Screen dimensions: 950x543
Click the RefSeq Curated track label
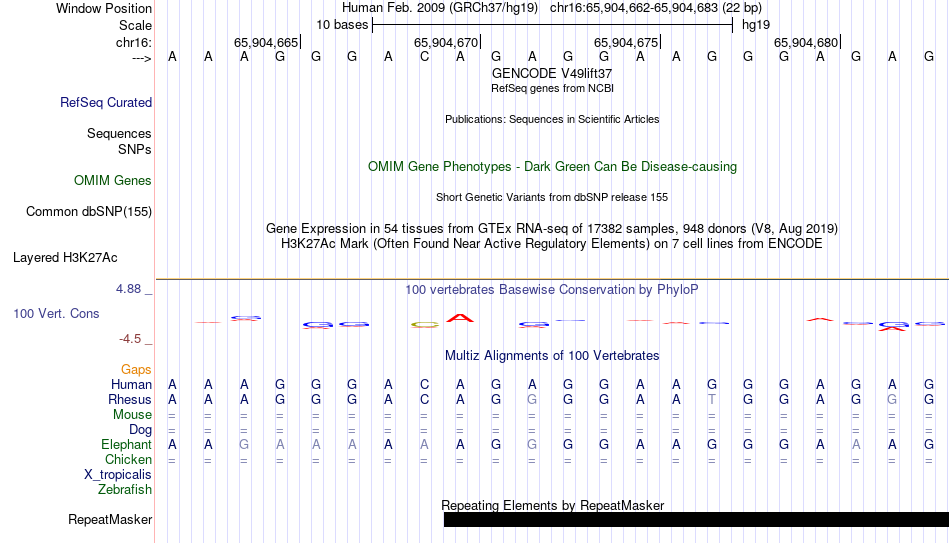pyautogui.click(x=105, y=102)
